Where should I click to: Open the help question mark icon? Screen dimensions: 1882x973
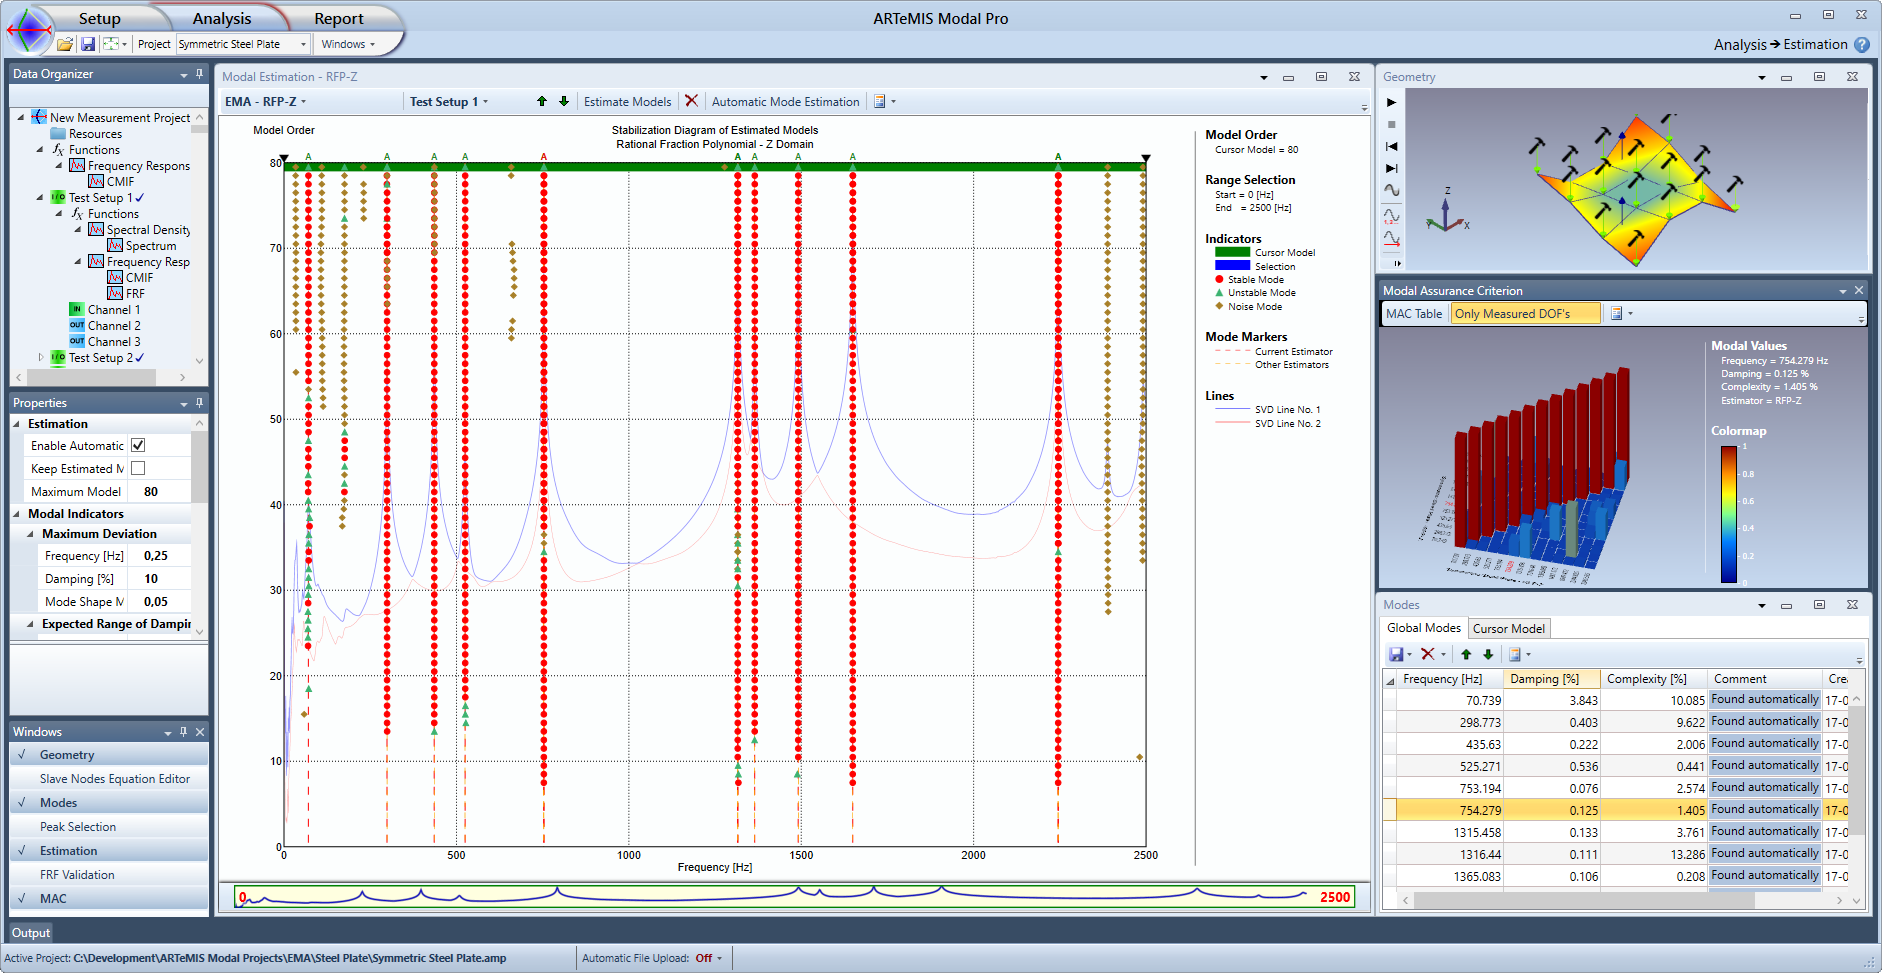point(1861,45)
